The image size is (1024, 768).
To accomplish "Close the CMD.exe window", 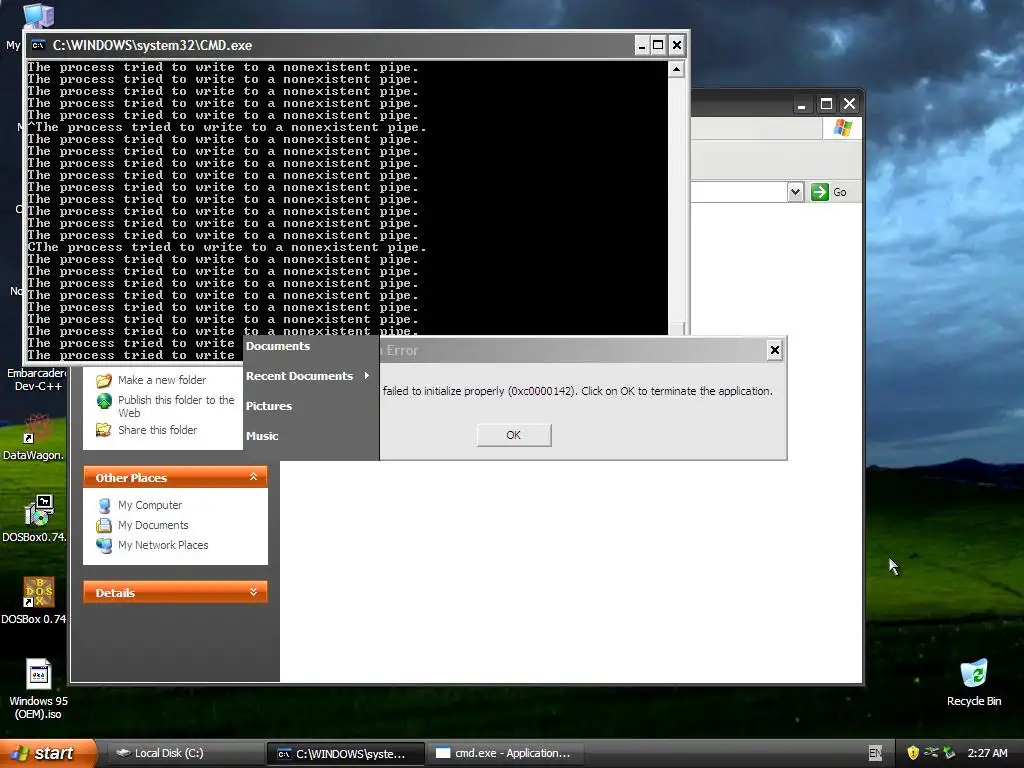I will 677,45.
